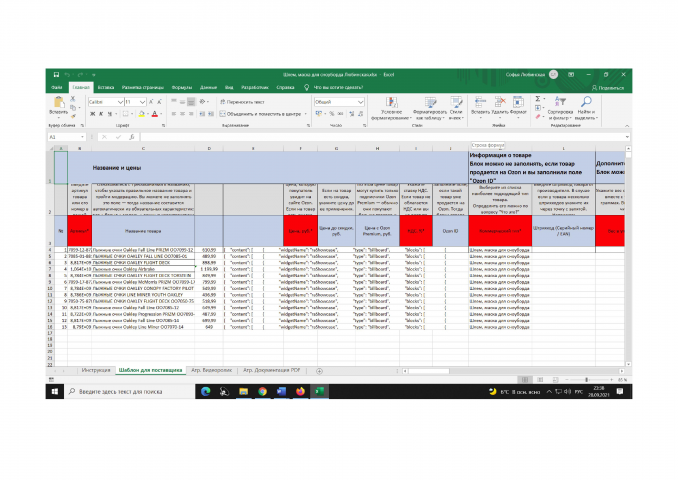Click the Borders icon in the Font group
678x480 pixels.
(x=123, y=115)
